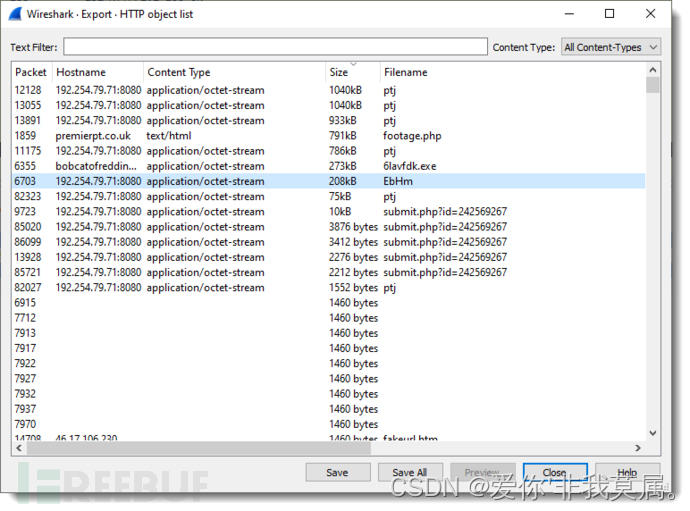
Task: Select packet 7937 row
Action: pos(328,409)
